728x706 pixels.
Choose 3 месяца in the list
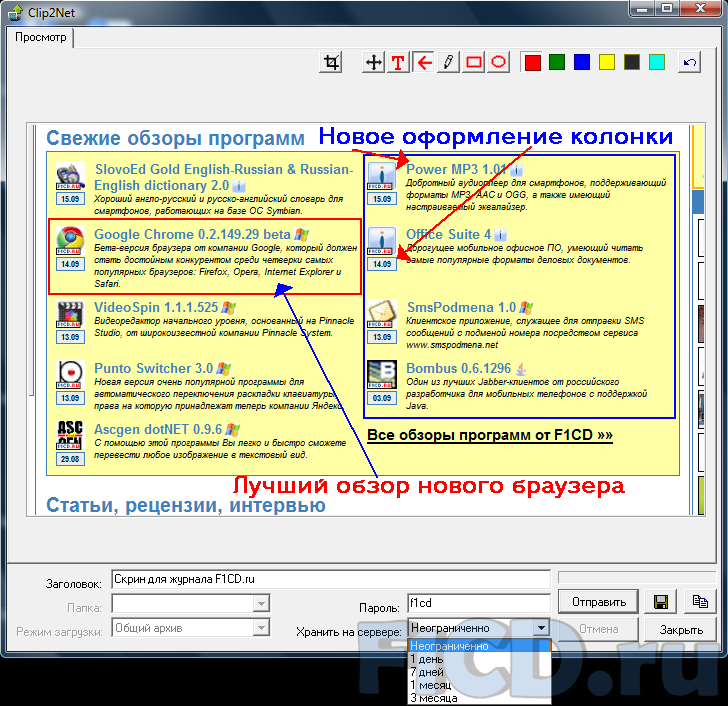[x=479, y=698]
